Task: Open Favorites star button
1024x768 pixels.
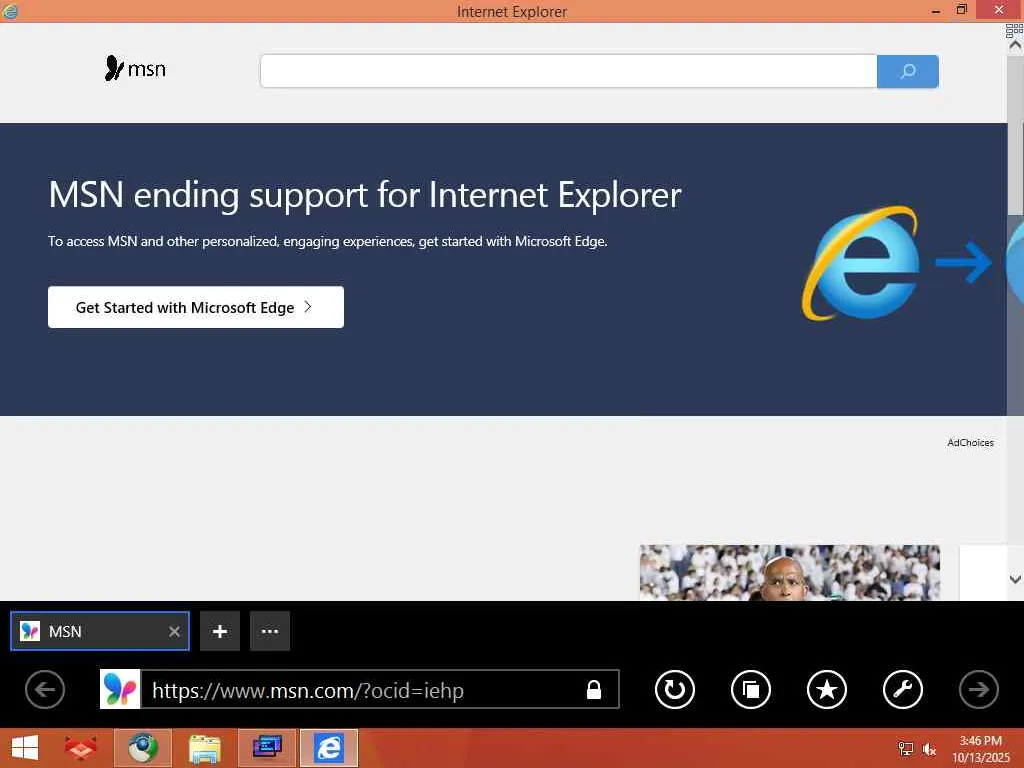Action: click(x=827, y=689)
